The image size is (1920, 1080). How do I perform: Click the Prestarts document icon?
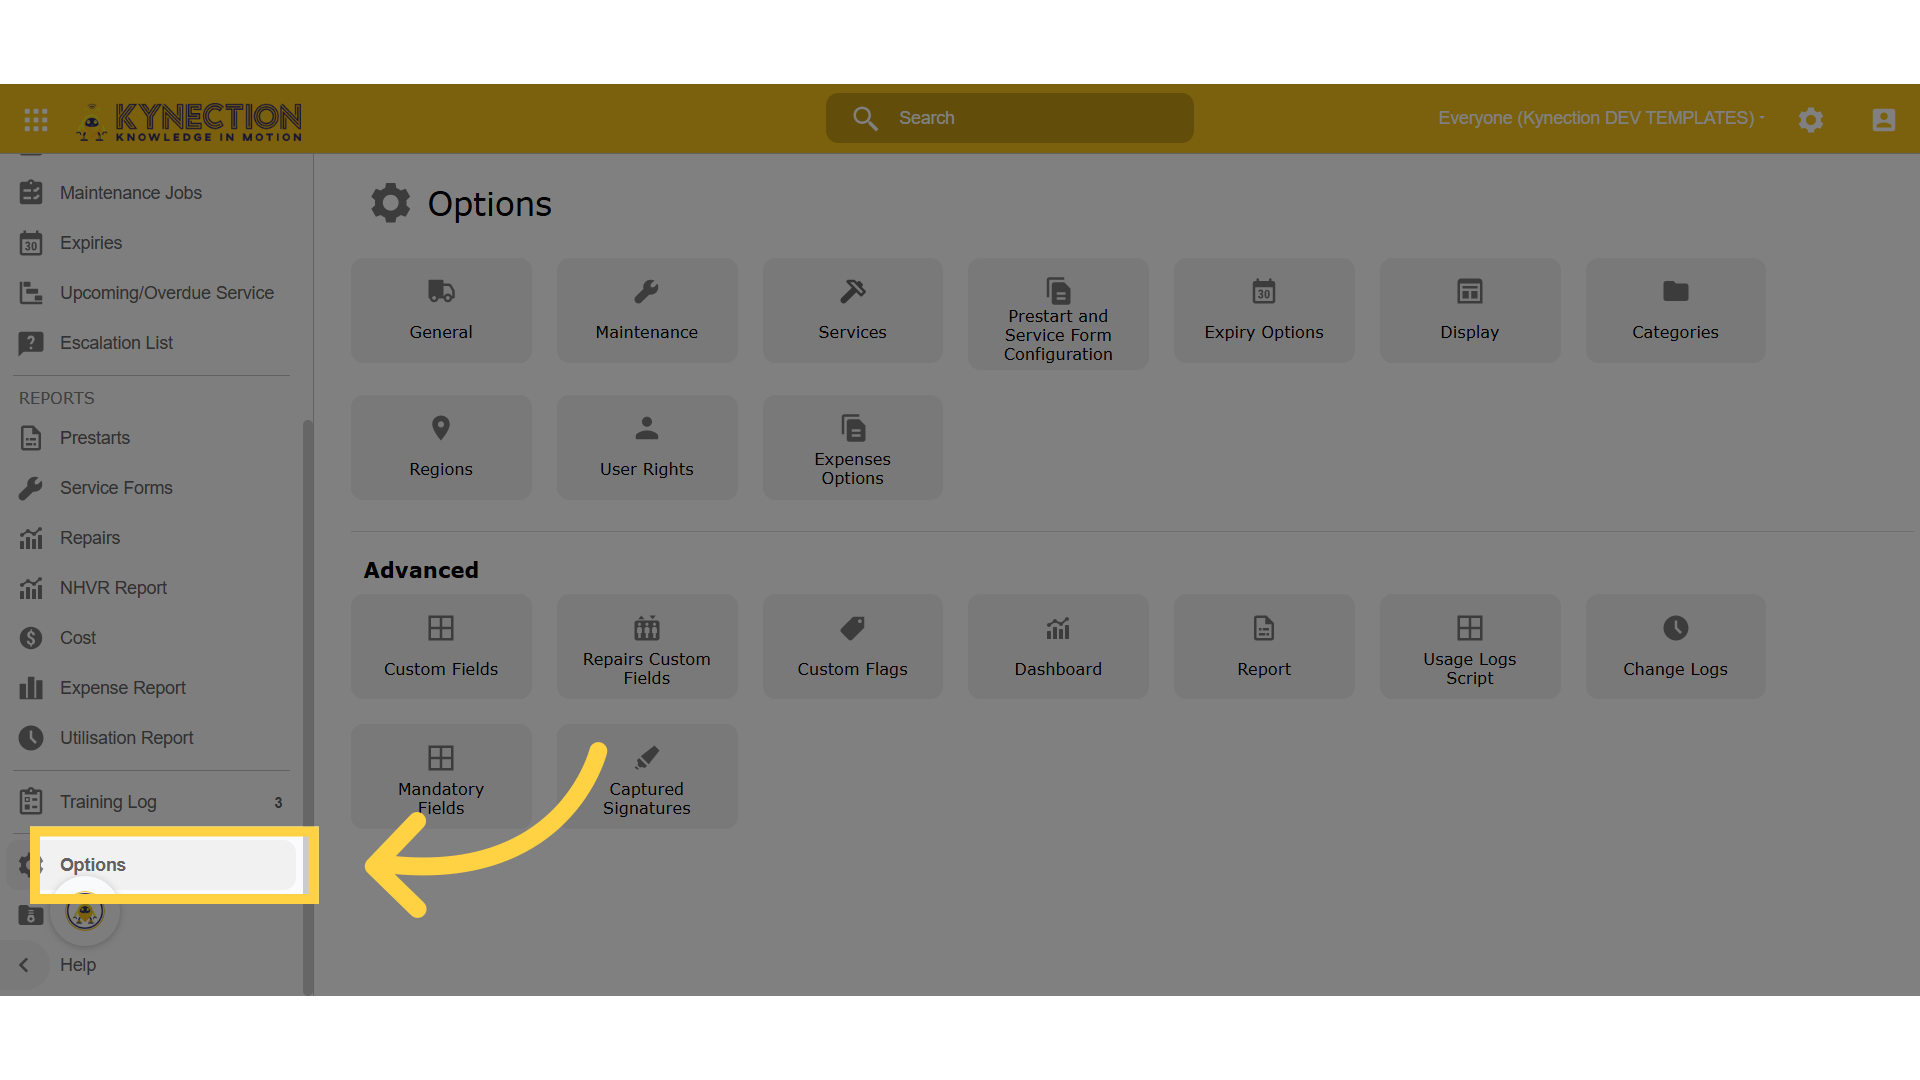(31, 438)
